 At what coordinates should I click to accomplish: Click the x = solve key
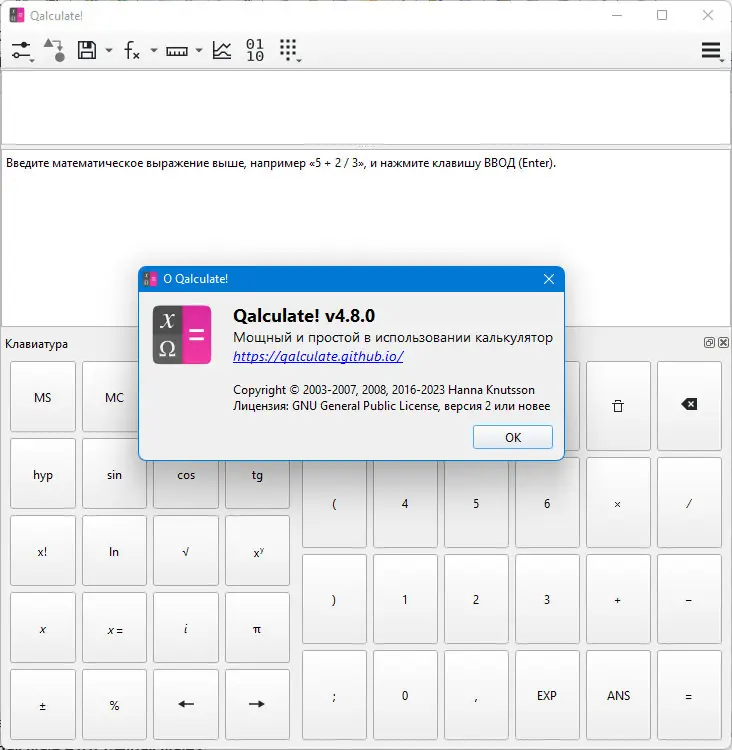point(114,628)
